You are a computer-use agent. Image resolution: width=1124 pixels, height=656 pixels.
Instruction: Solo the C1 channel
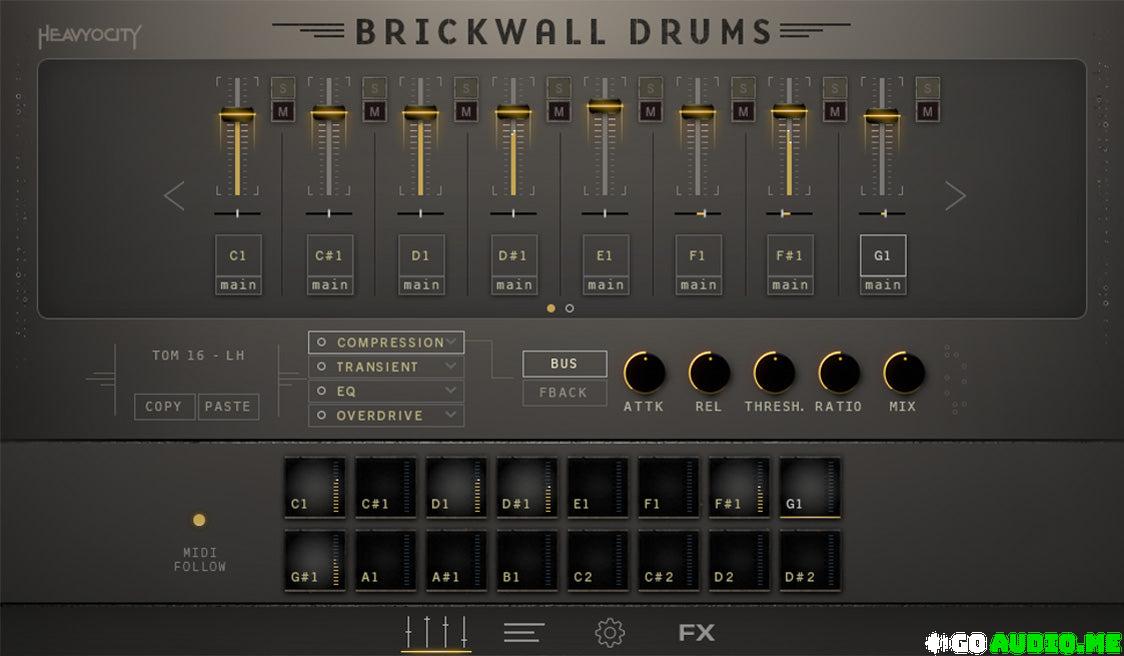[283, 88]
